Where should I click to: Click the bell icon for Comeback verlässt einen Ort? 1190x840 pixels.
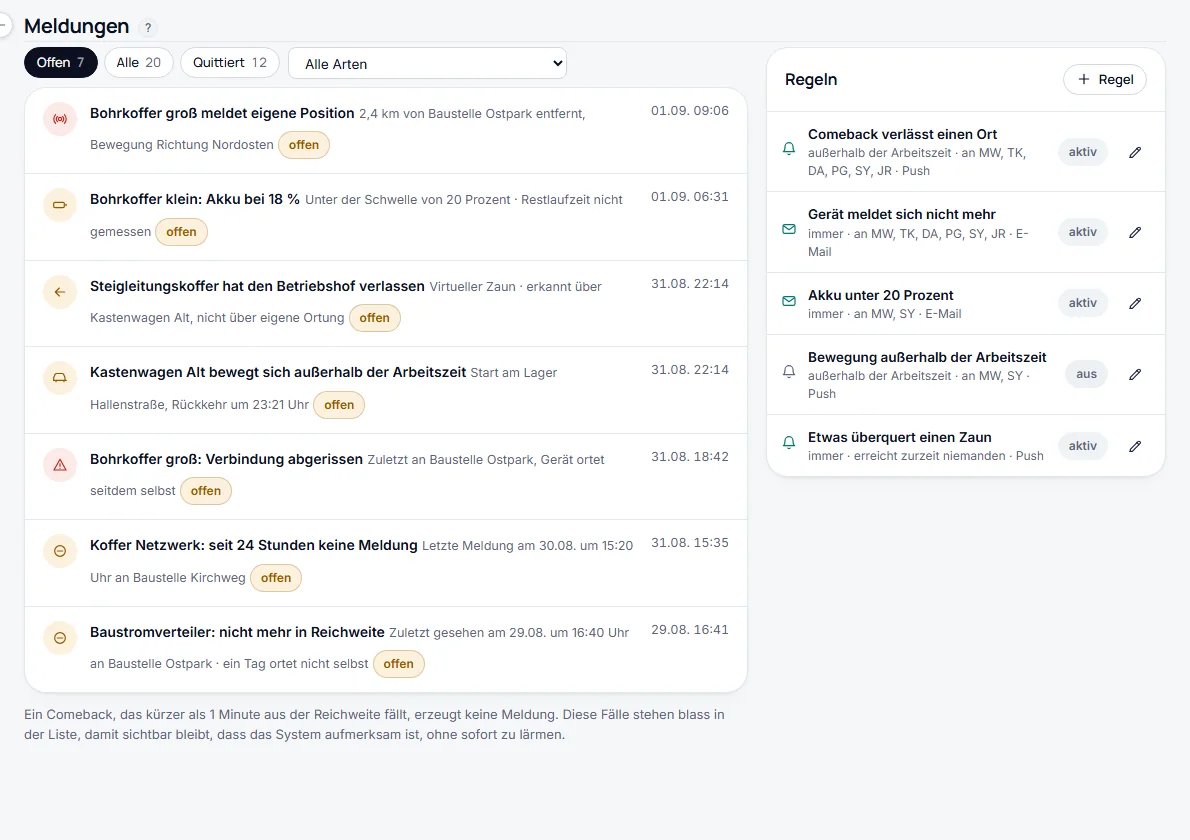789,149
